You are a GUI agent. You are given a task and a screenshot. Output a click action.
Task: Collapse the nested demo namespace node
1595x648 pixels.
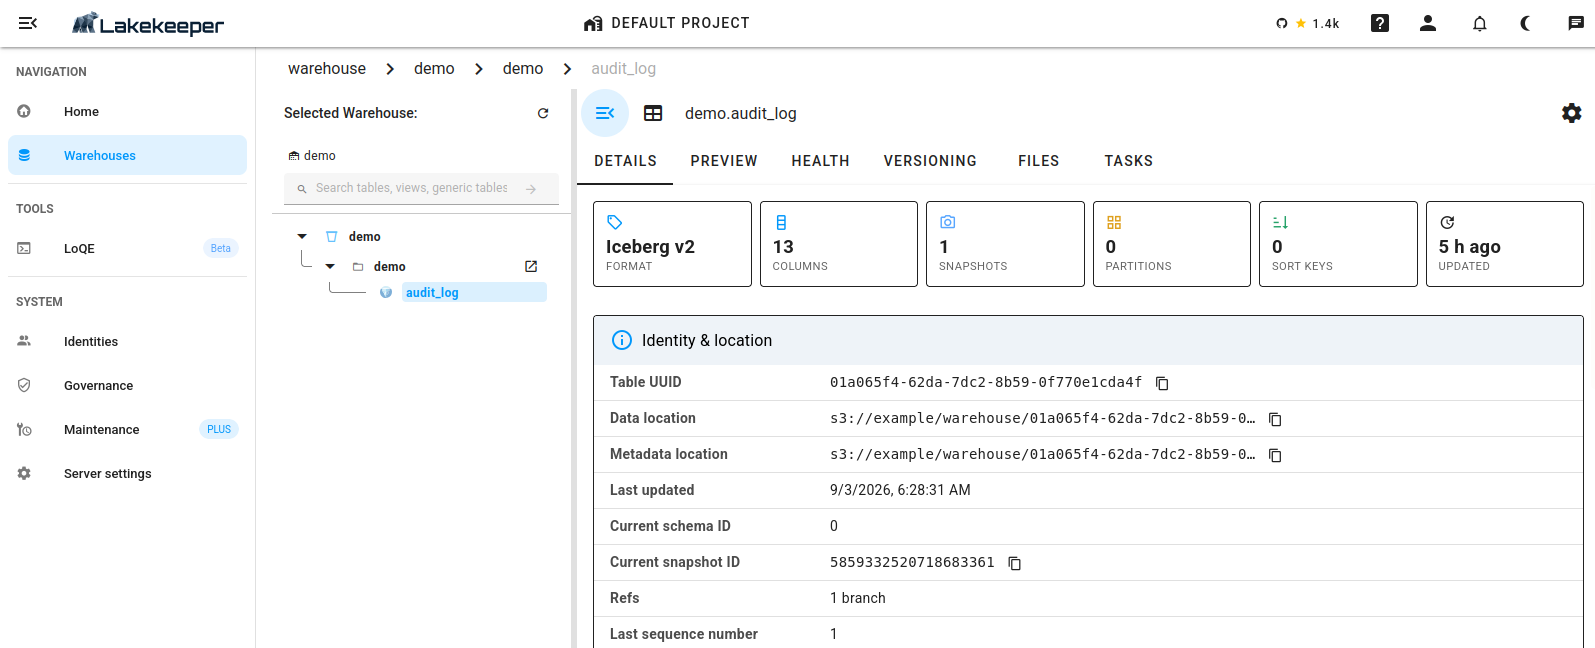tap(330, 266)
